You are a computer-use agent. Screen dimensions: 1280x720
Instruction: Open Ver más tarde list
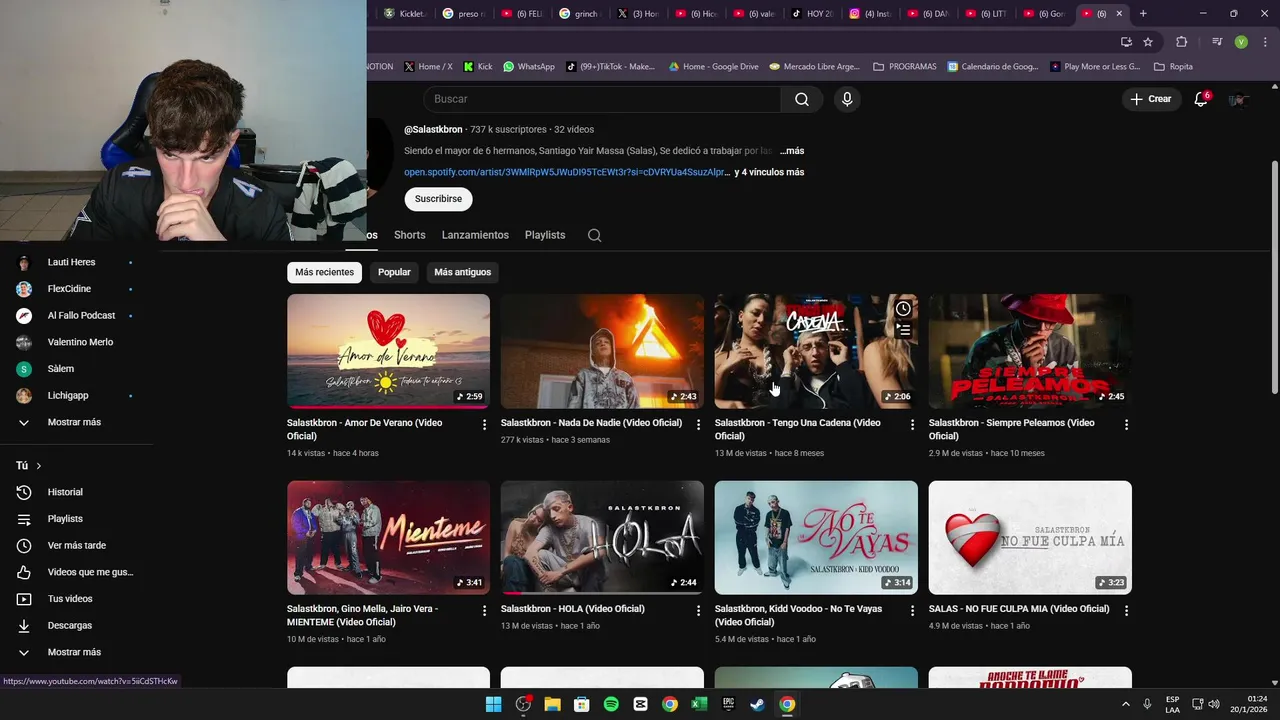(76, 545)
